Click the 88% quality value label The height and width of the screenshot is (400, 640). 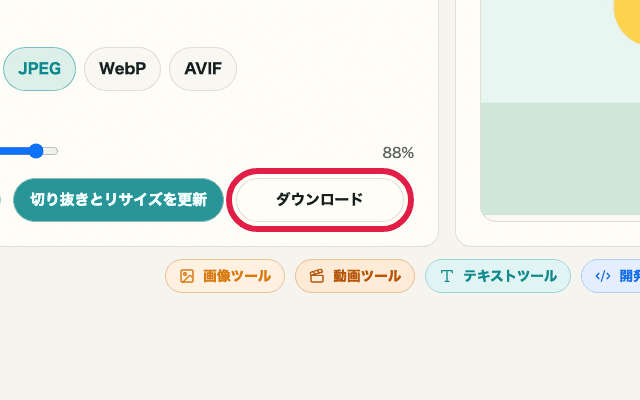tap(398, 153)
